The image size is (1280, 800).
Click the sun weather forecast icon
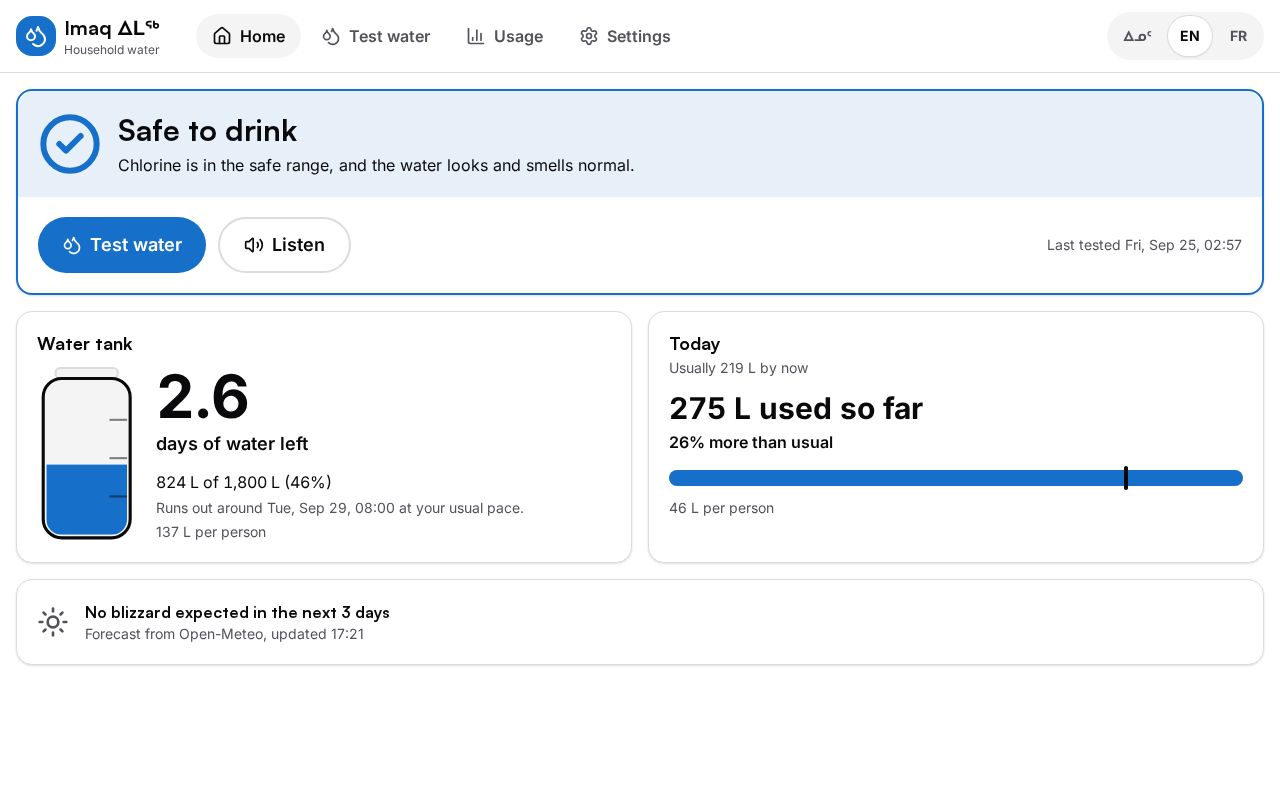coord(53,622)
